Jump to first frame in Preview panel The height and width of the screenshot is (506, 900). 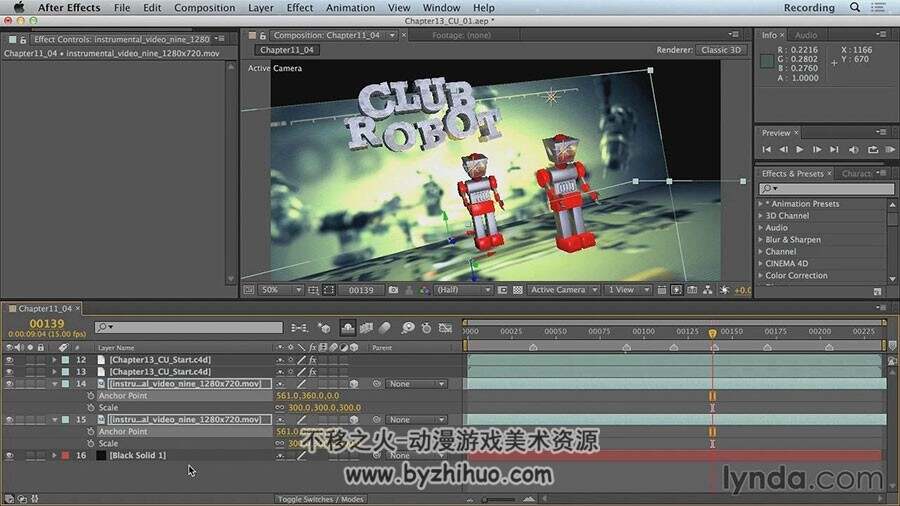(766, 149)
